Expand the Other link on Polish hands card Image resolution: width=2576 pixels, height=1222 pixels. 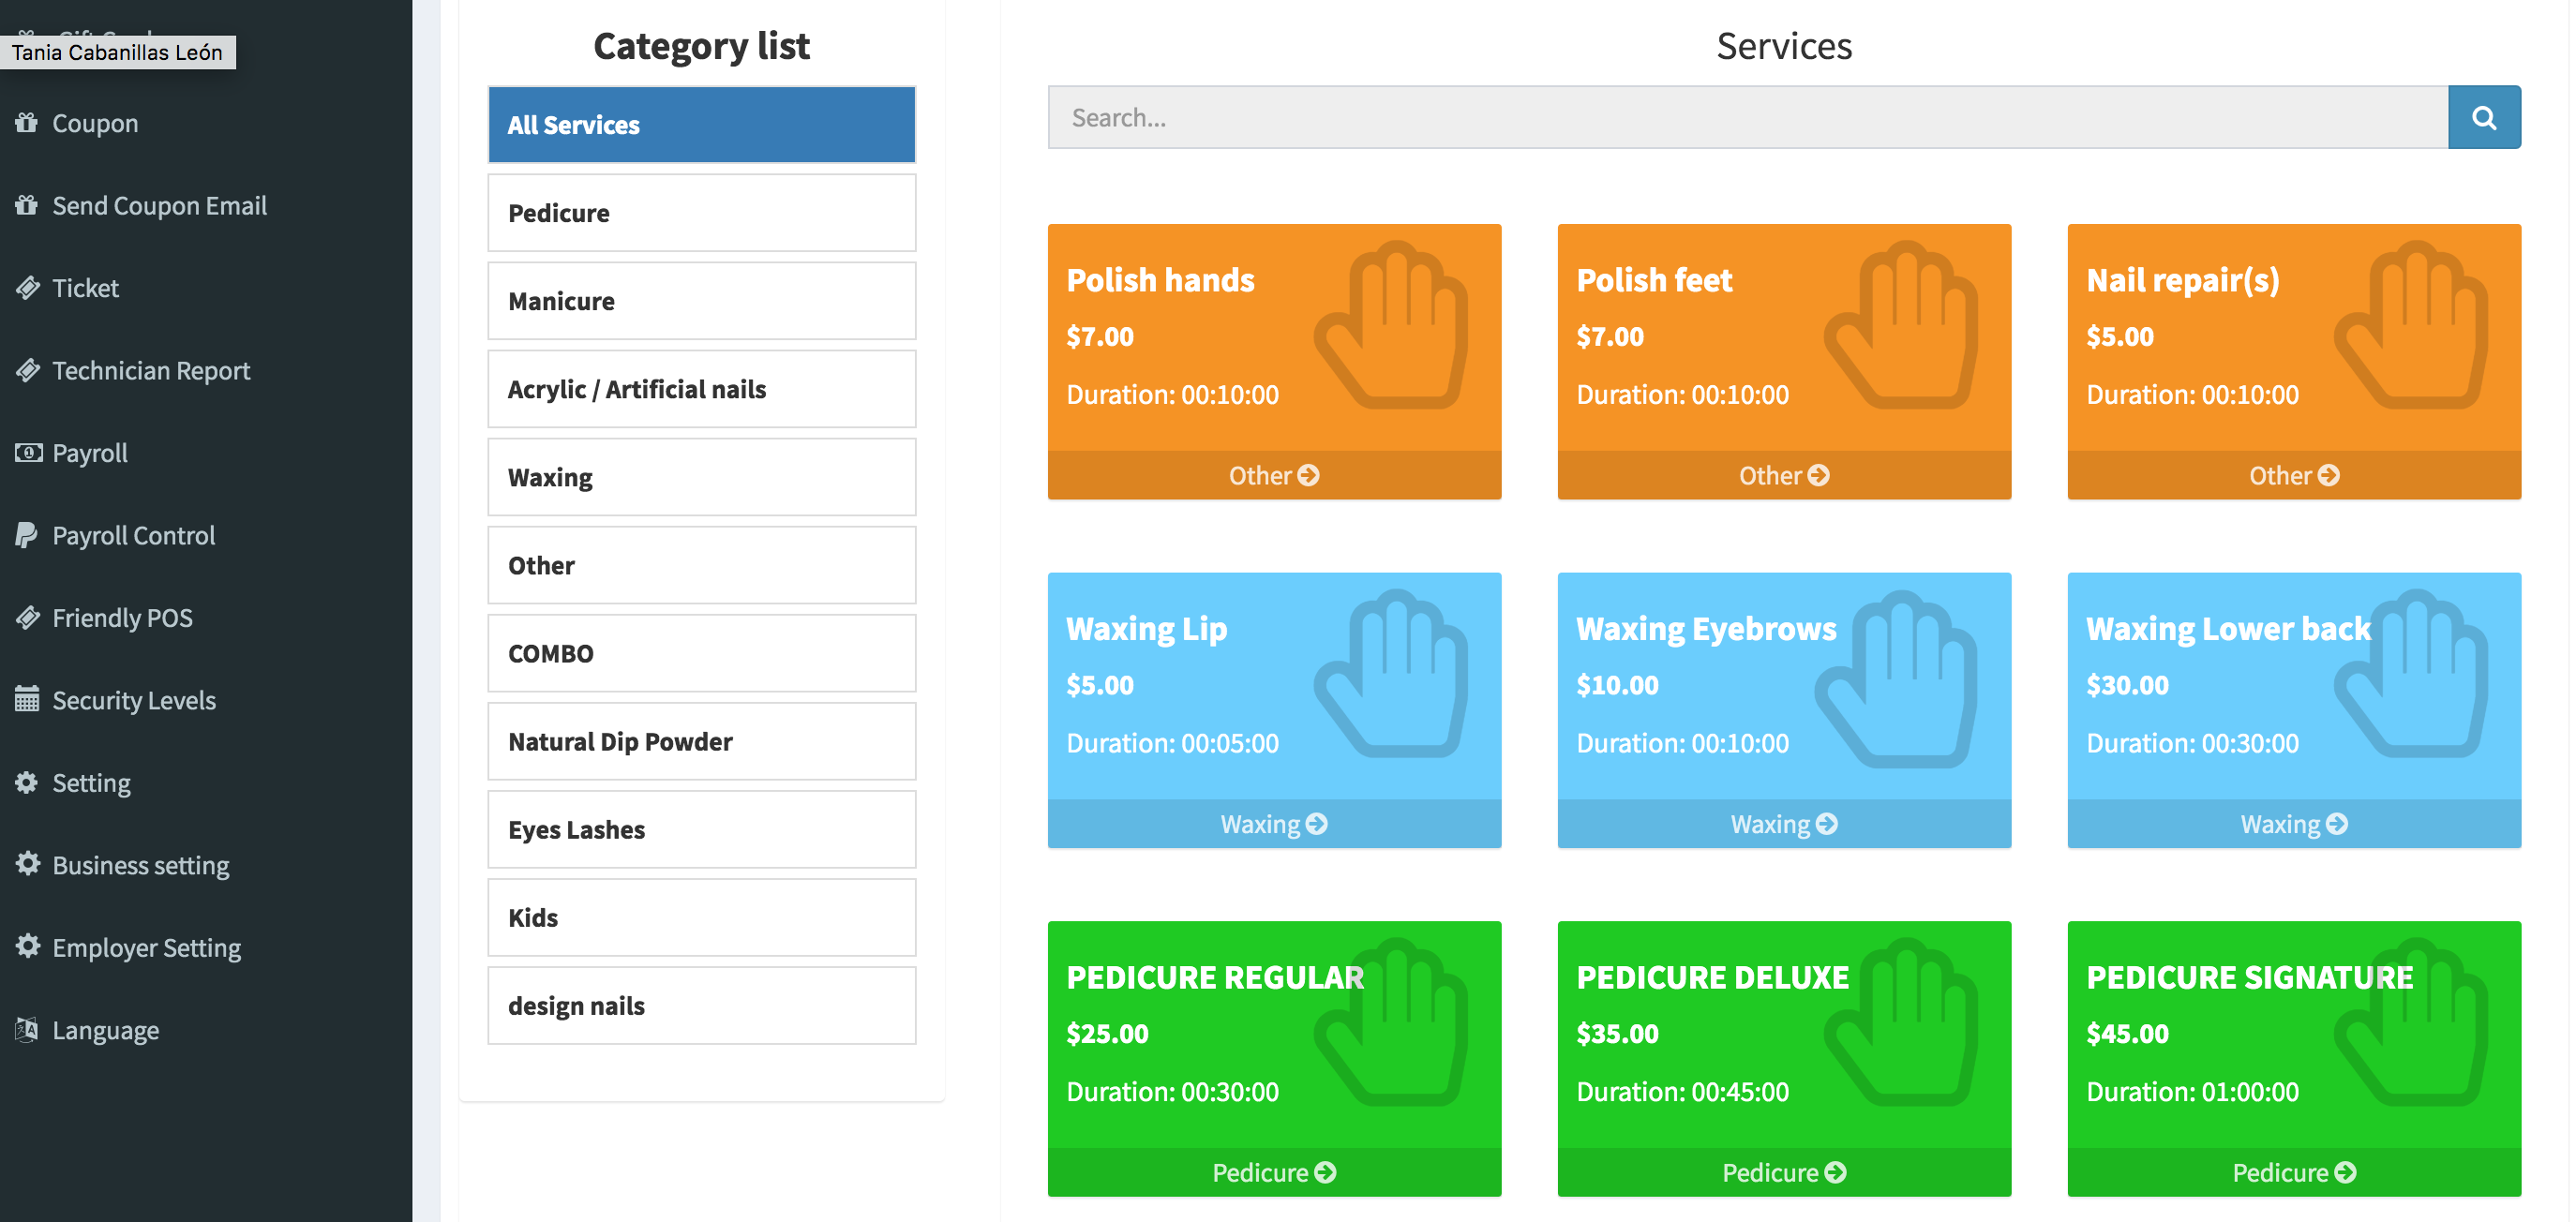click(1273, 475)
